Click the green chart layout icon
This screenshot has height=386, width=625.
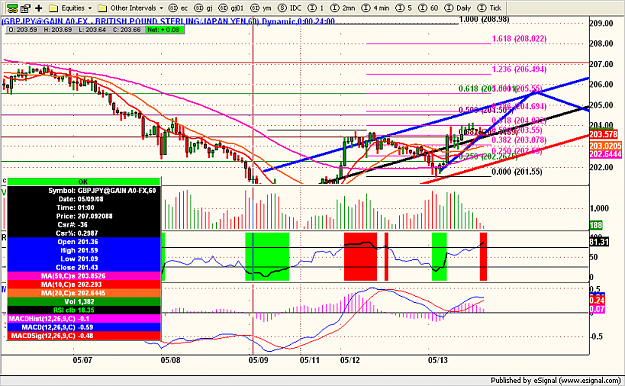12,8
